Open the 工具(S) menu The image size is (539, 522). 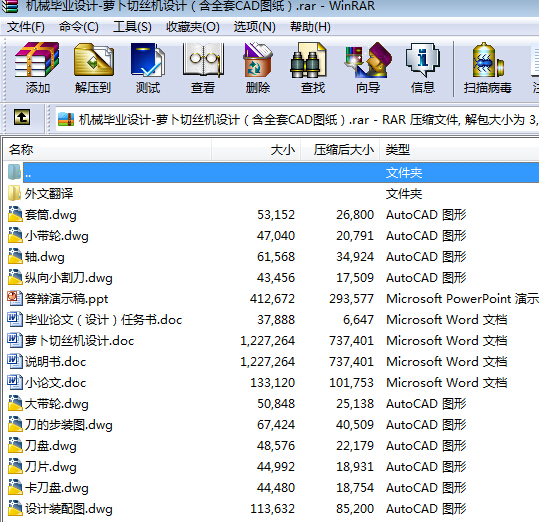(132, 26)
